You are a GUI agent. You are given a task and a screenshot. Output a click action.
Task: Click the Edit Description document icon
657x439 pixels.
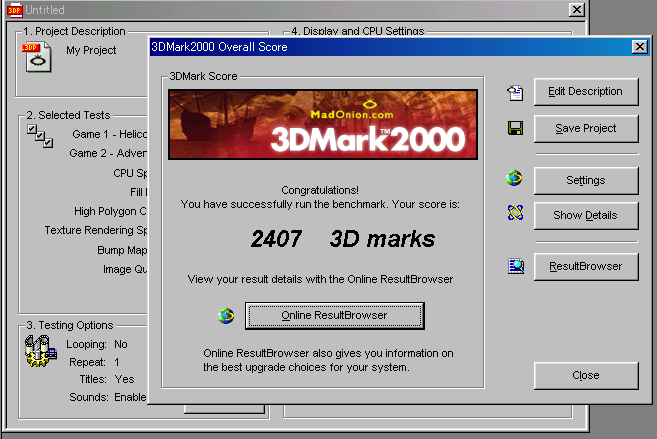pos(515,92)
